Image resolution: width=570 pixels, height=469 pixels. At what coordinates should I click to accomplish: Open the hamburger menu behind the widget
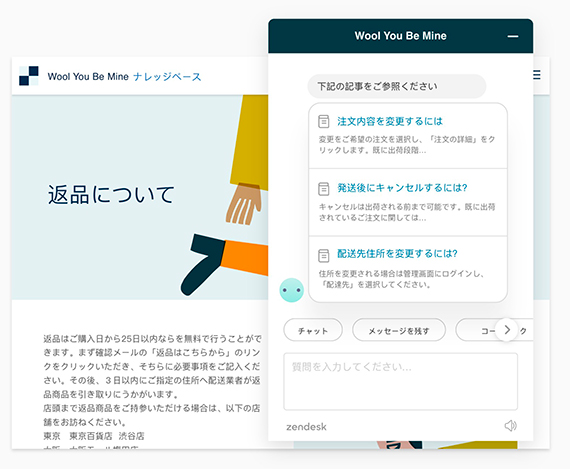point(537,75)
